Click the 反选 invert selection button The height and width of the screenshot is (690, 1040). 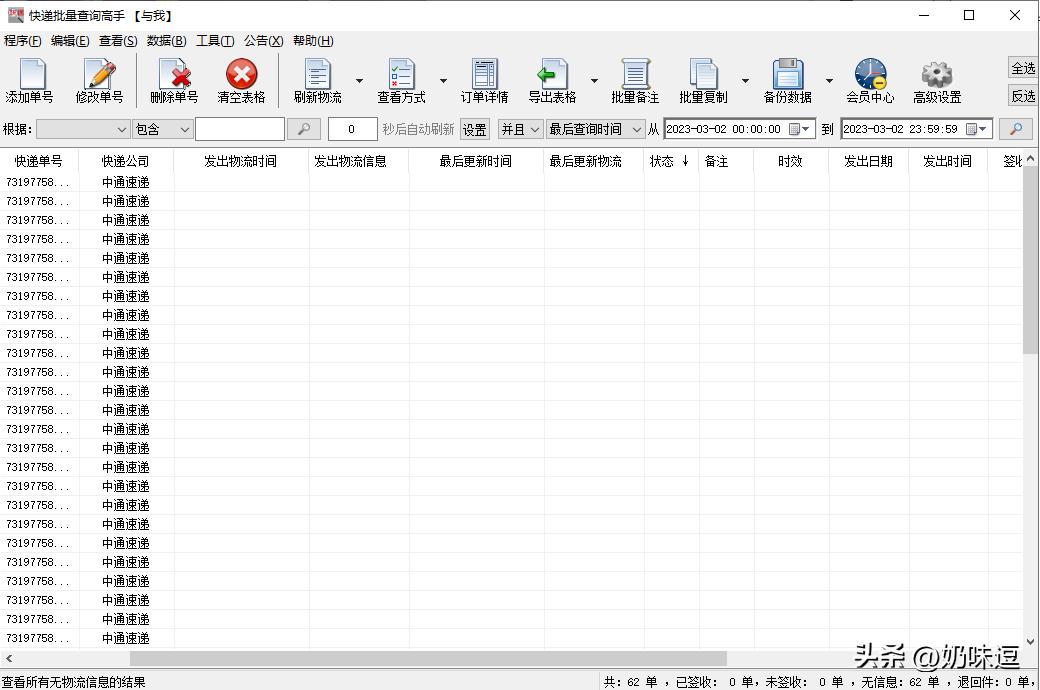[1023, 96]
